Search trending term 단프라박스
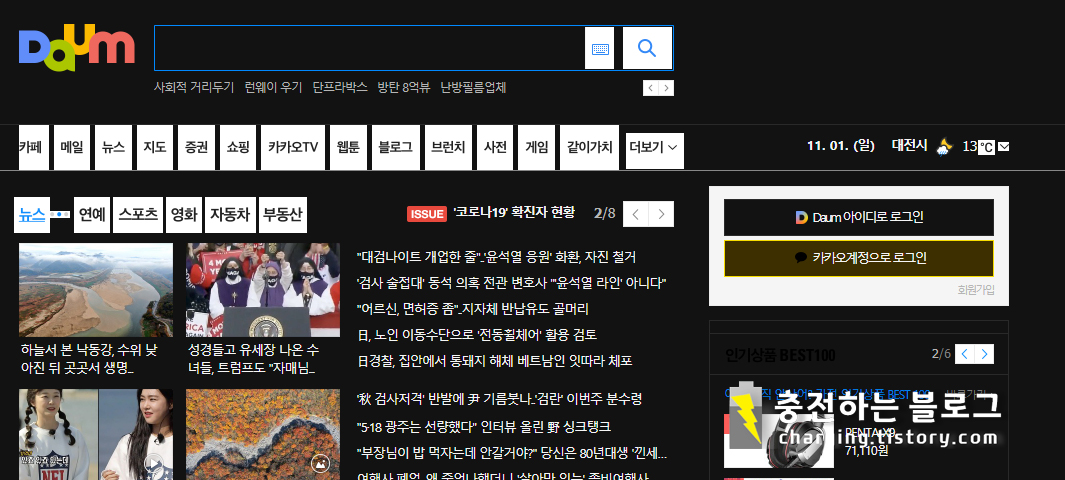 (340, 88)
